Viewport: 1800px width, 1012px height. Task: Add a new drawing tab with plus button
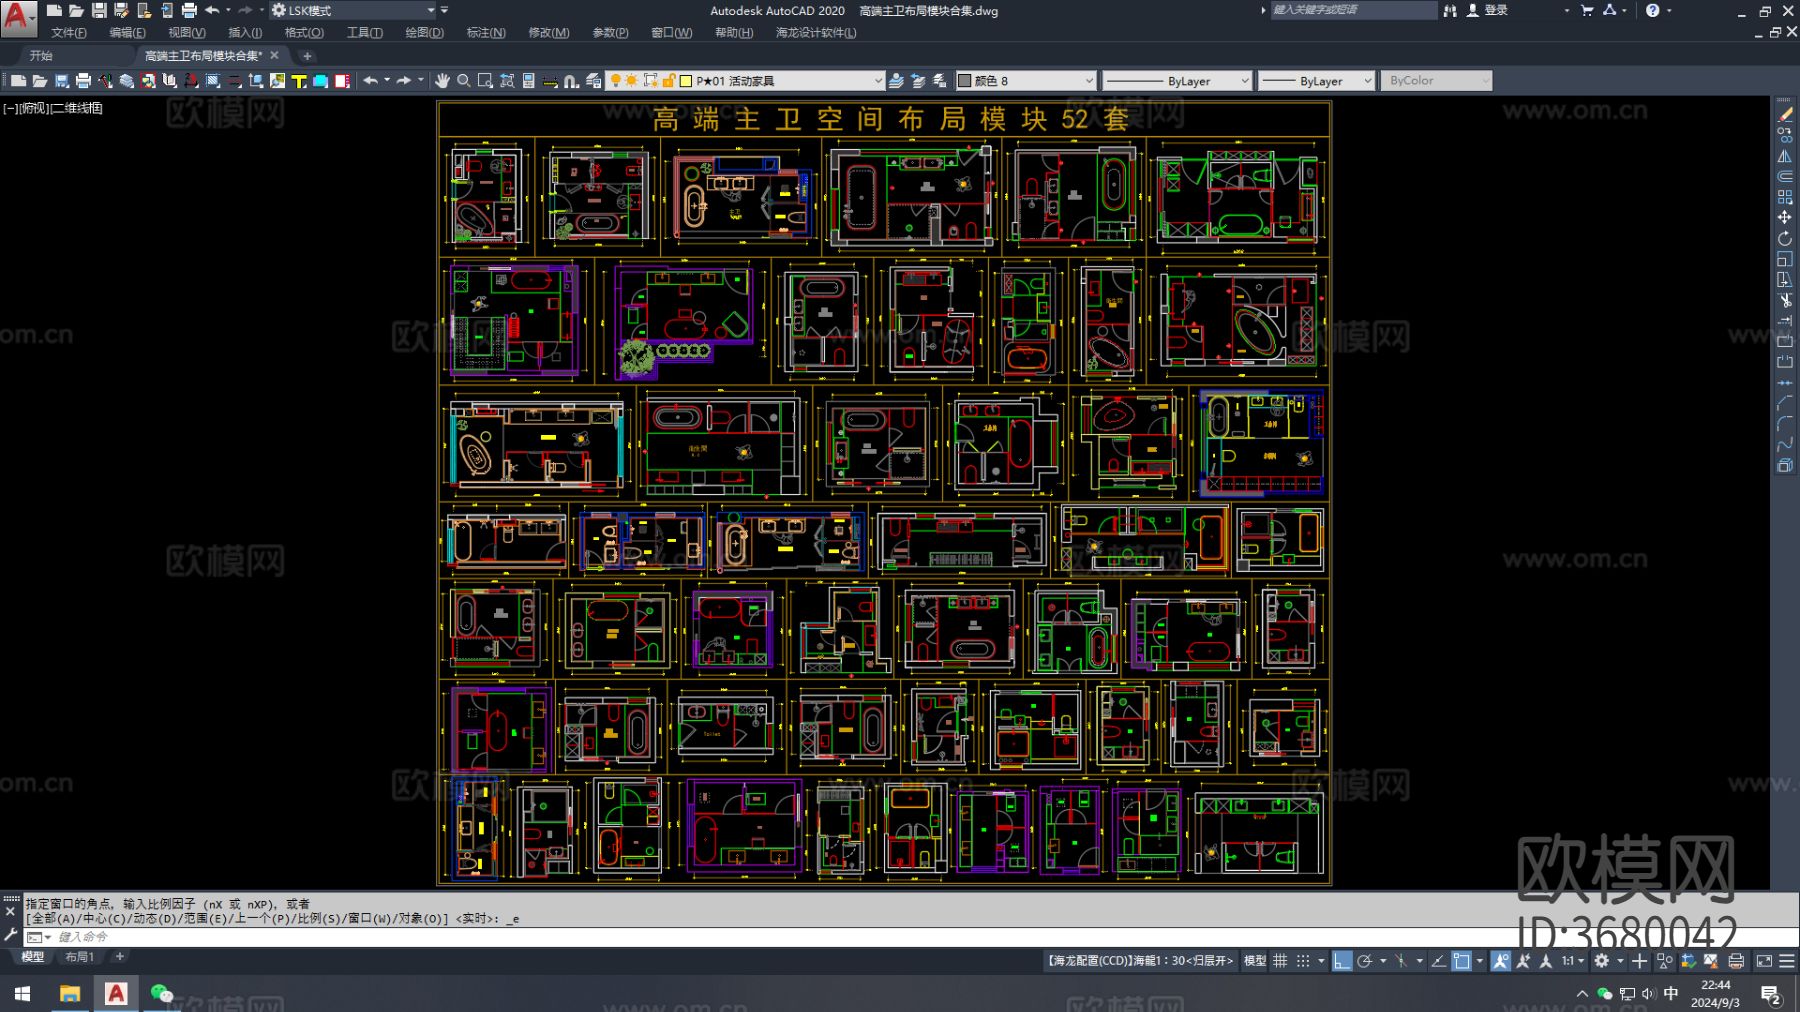[x=307, y=56]
